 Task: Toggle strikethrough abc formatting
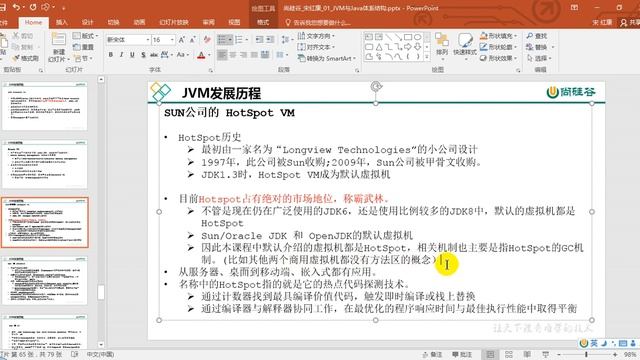tap(154, 55)
